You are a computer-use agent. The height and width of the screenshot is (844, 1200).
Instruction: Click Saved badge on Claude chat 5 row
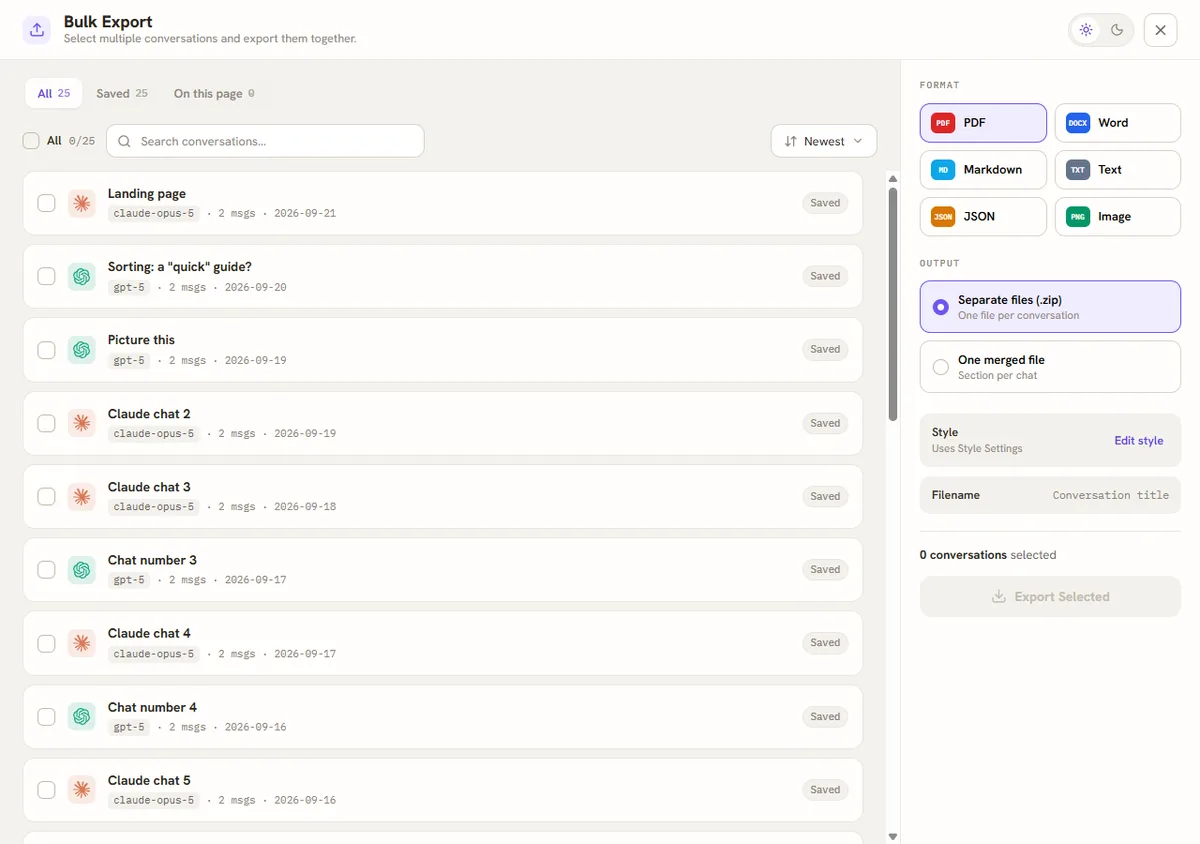(x=825, y=789)
